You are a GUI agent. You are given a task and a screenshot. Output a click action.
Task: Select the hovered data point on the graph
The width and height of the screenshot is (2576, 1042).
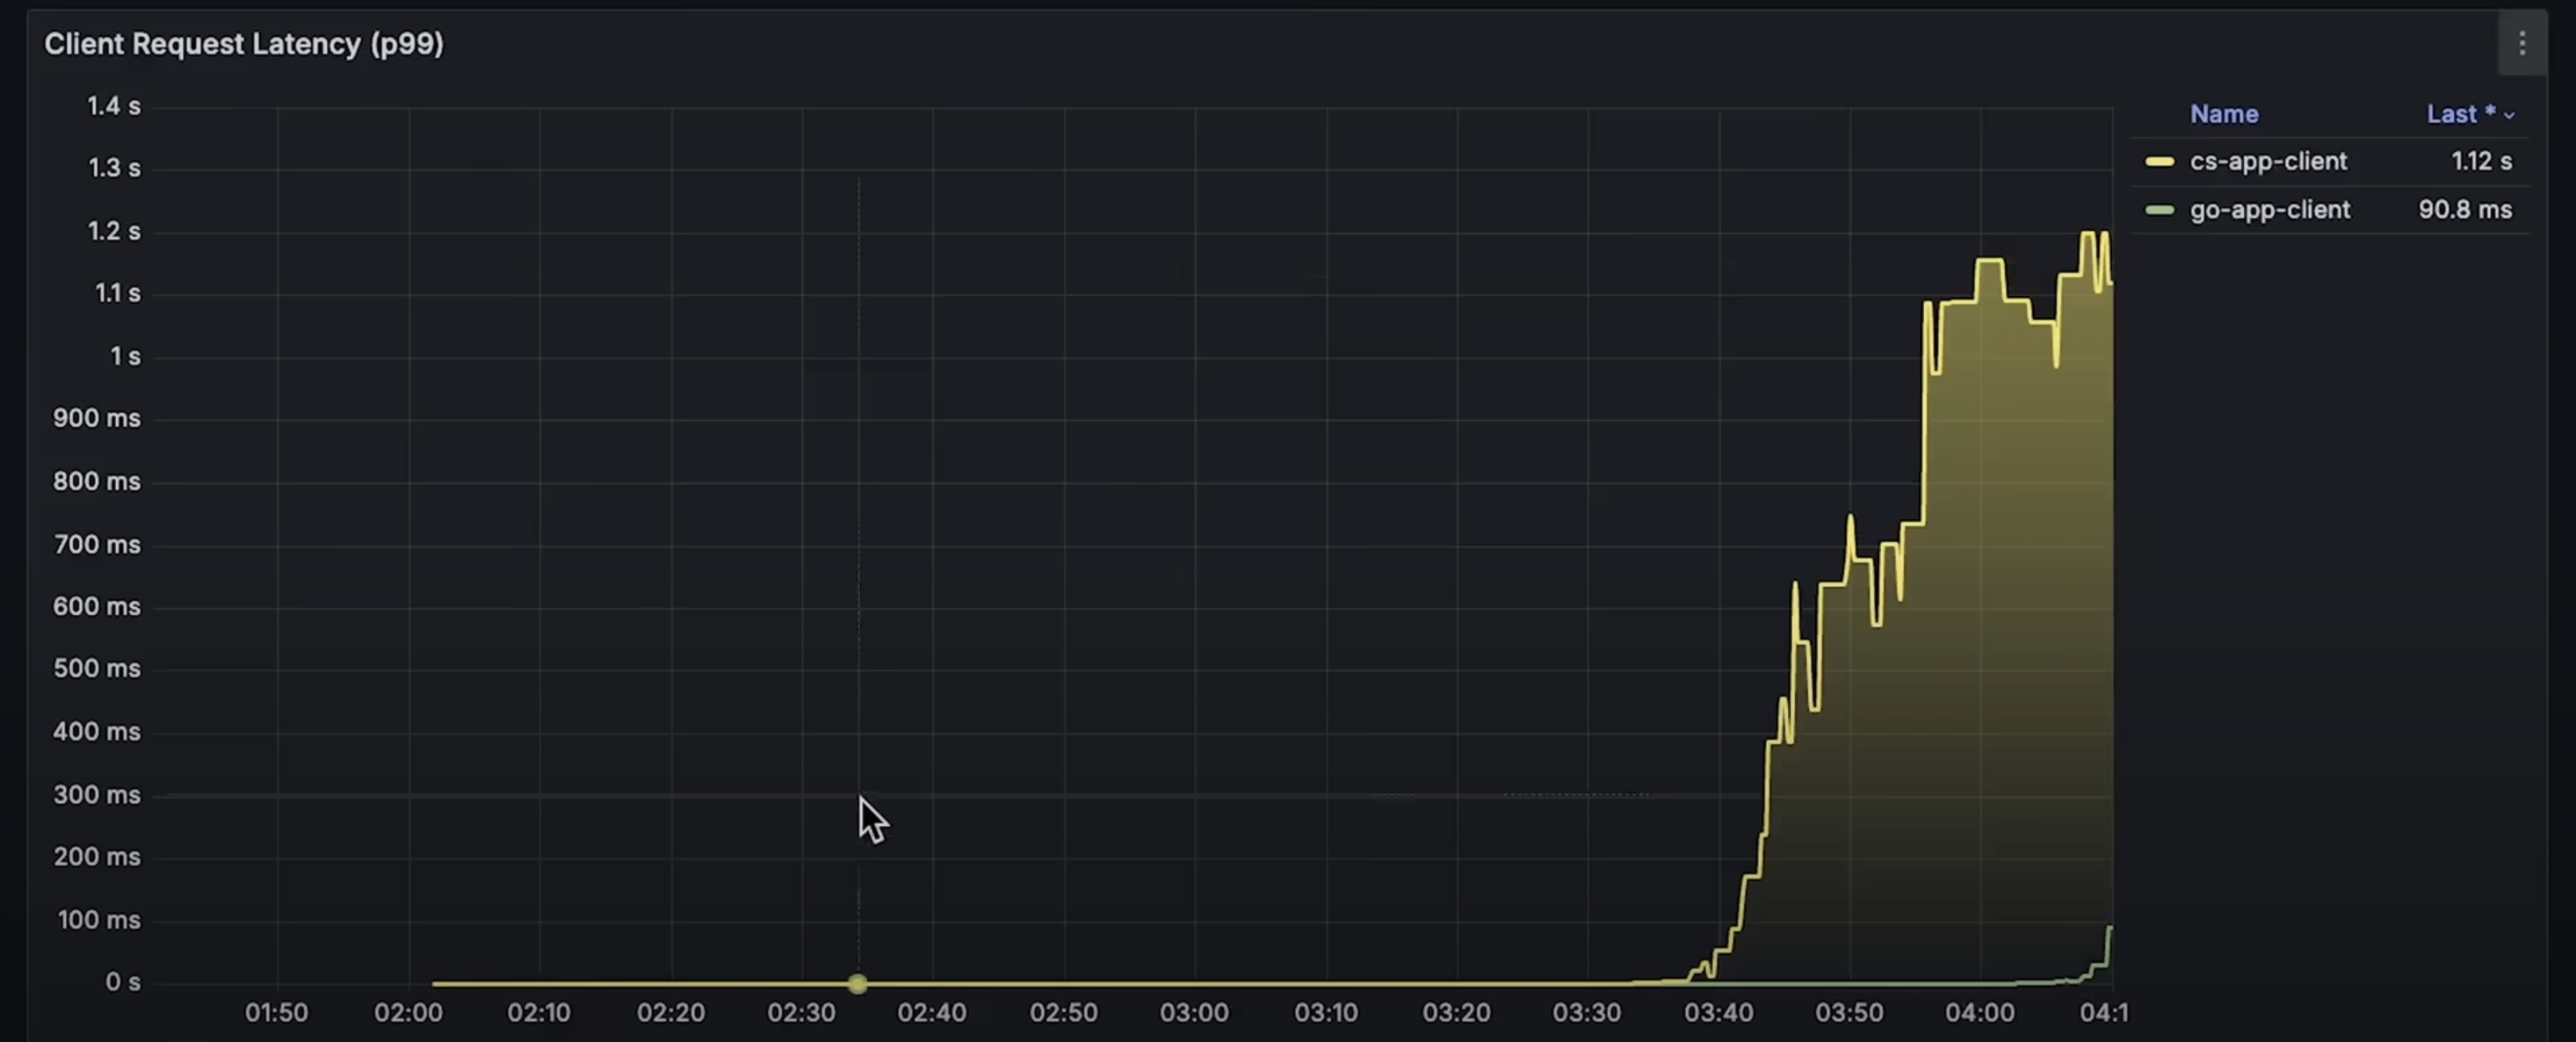click(x=857, y=984)
